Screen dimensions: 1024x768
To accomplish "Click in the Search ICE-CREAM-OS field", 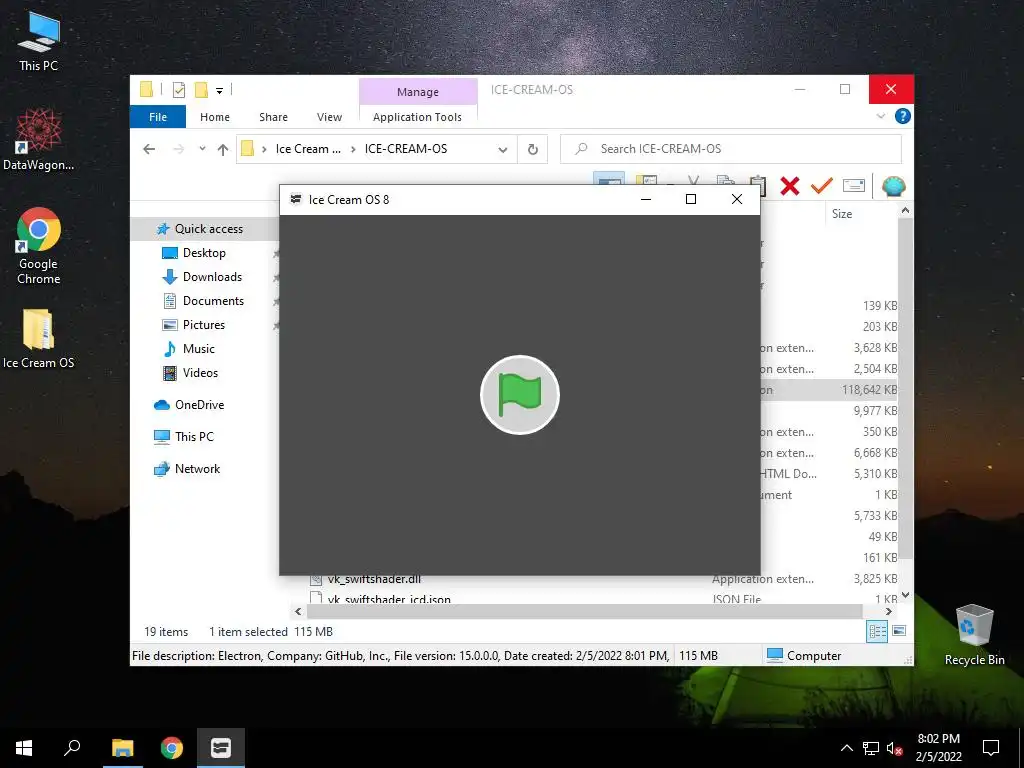I will 731,149.
